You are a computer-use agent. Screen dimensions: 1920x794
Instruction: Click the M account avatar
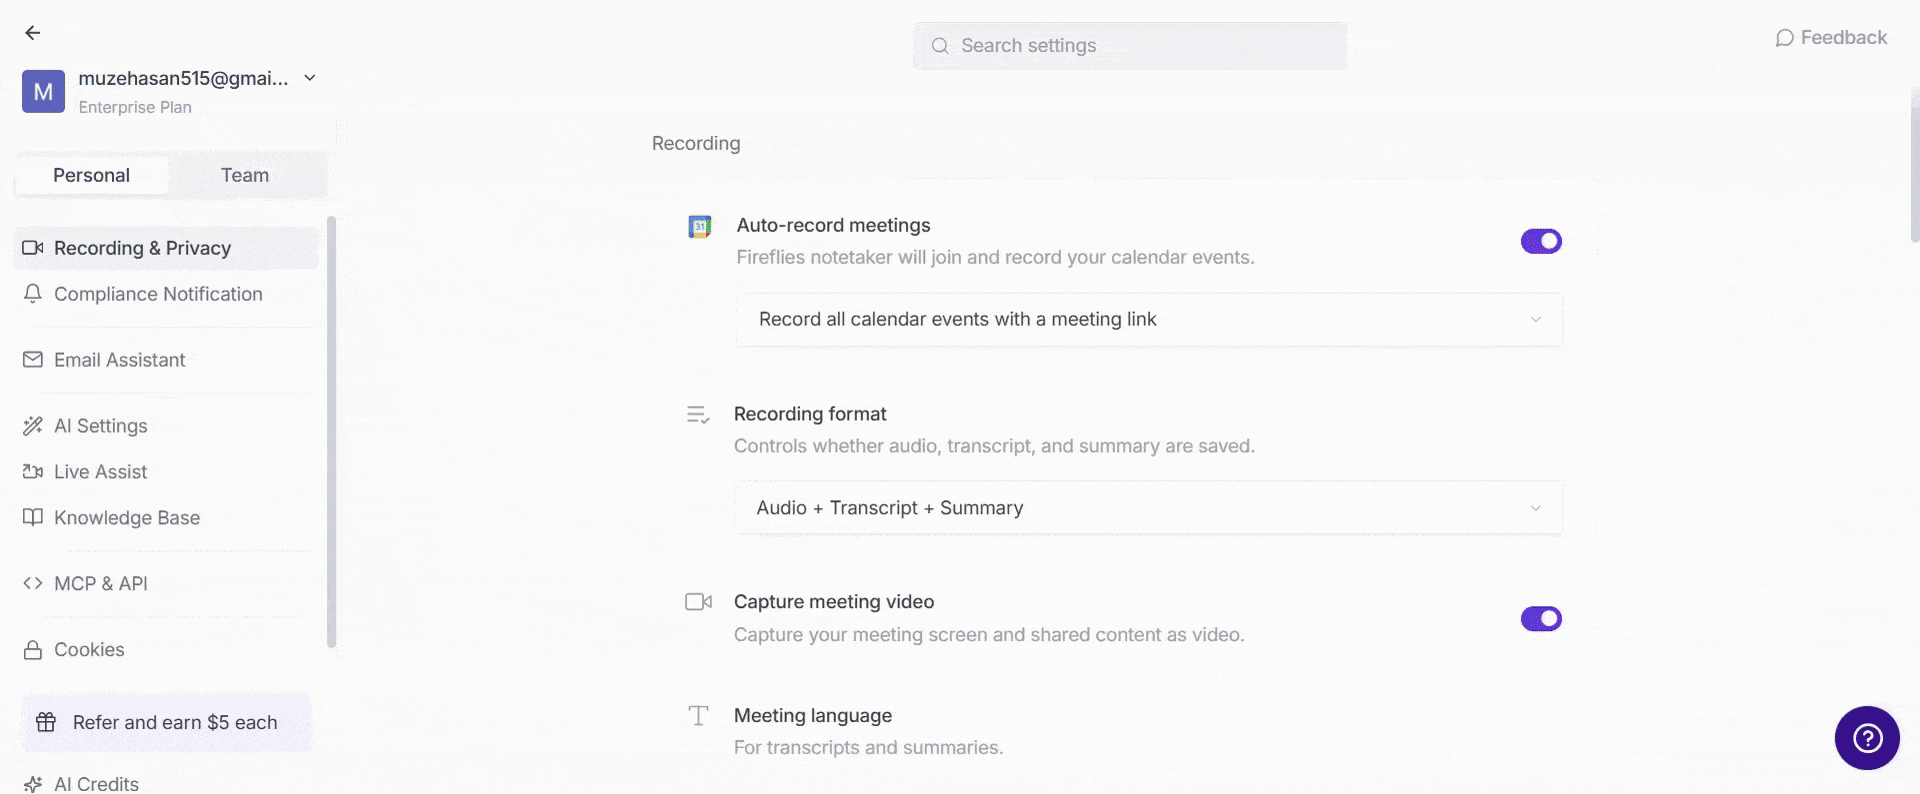43,91
